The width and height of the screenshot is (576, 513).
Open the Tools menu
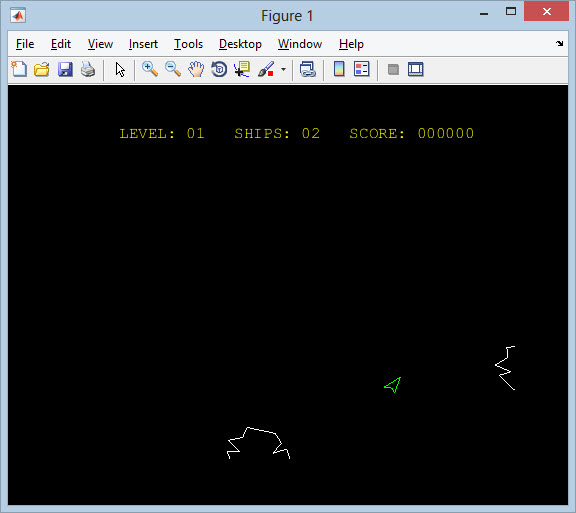[x=188, y=44]
